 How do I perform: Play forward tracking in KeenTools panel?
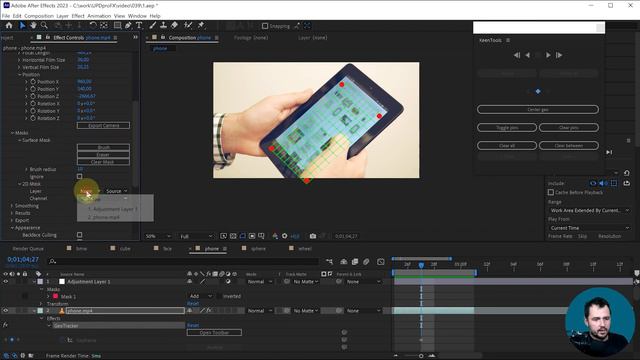pos(548,55)
